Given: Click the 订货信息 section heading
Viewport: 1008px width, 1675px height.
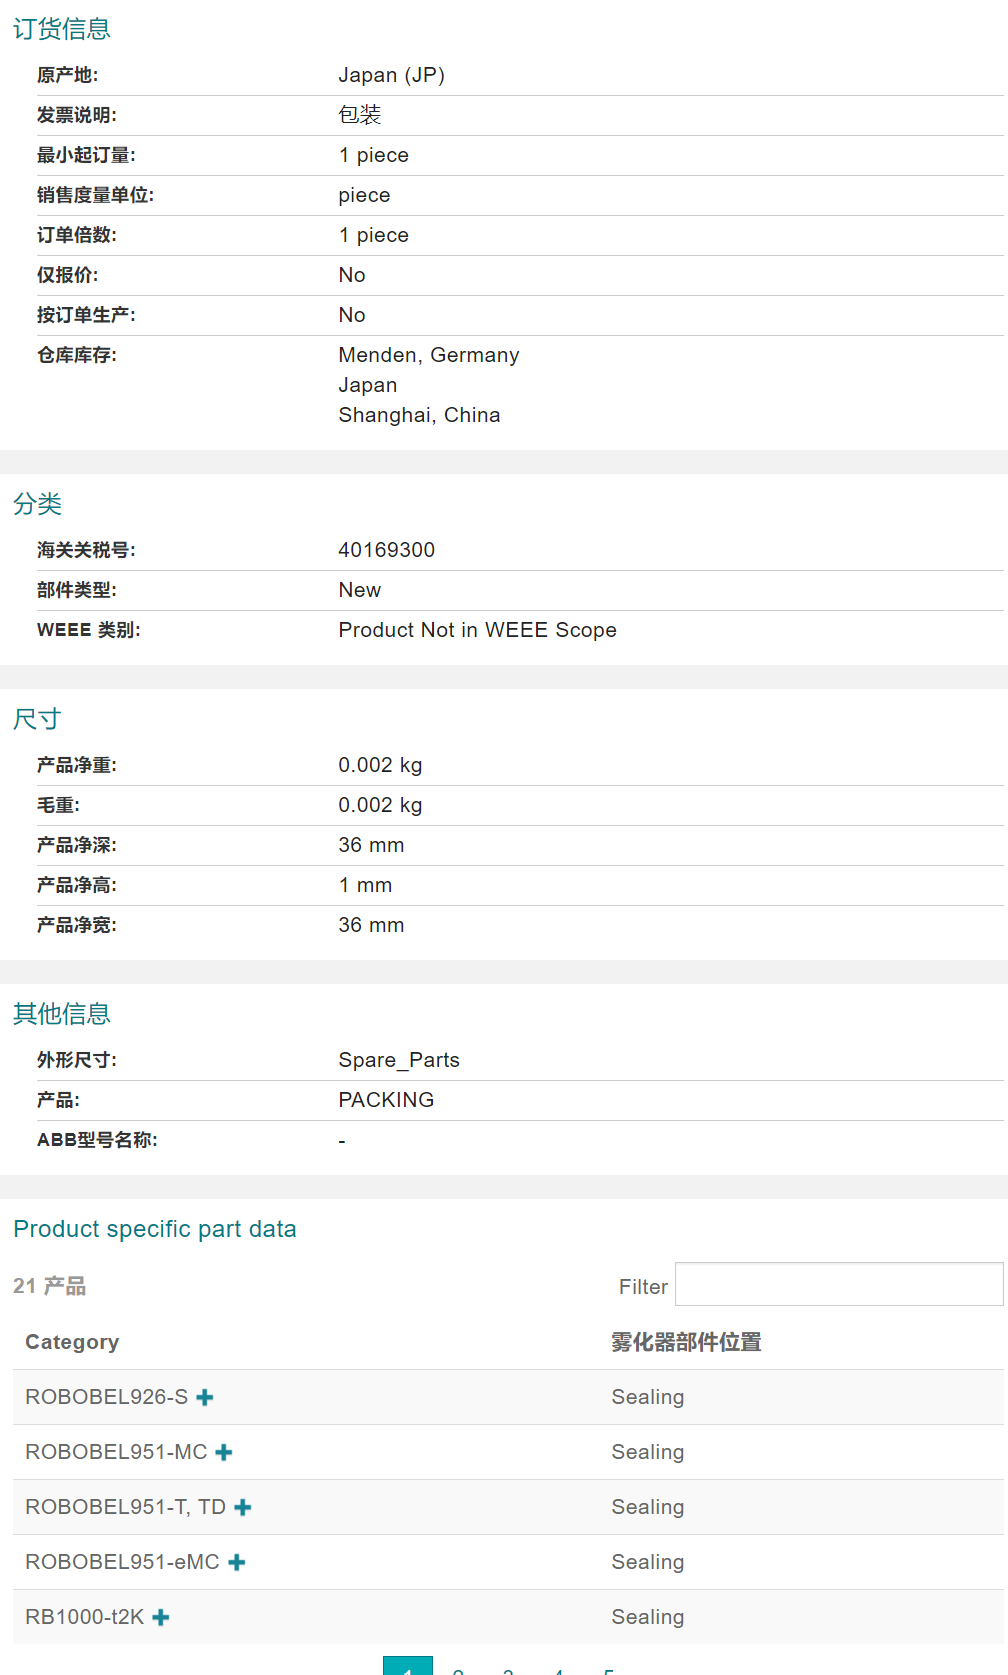Looking at the screenshot, I should (x=61, y=29).
